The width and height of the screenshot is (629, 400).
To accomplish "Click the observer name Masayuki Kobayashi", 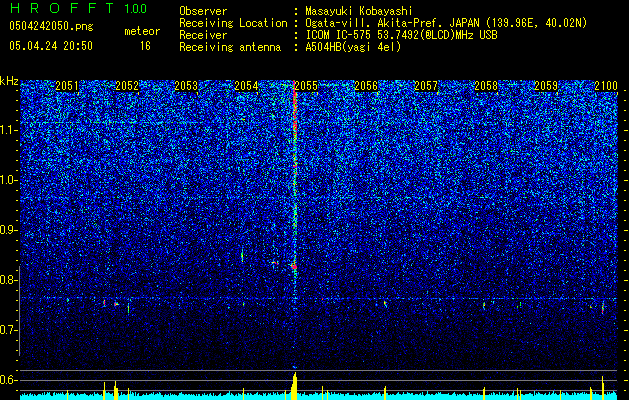I will [359, 12].
